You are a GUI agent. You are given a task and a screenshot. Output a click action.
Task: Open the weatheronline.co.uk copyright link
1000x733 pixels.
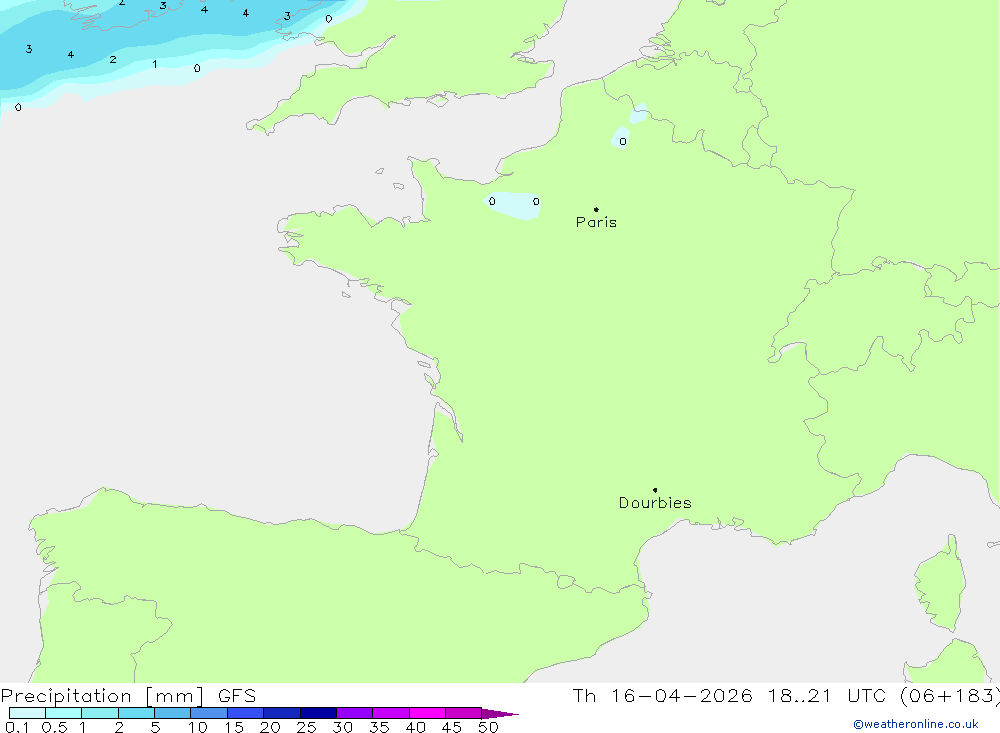pos(916,724)
